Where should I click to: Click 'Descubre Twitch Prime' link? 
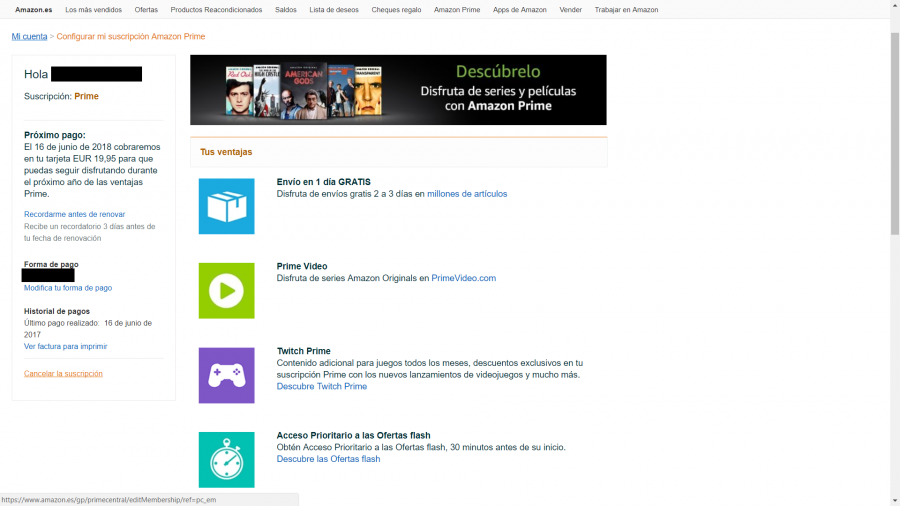point(321,387)
